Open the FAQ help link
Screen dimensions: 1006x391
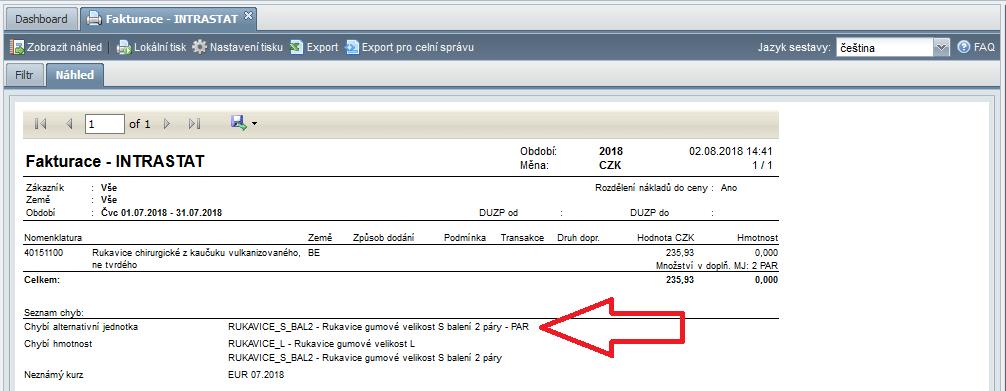tap(976, 48)
